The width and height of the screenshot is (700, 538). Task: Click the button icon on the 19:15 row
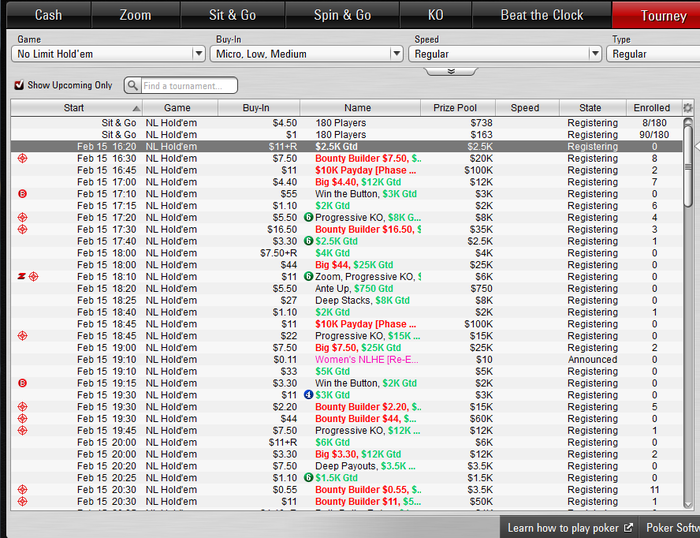click(22, 383)
